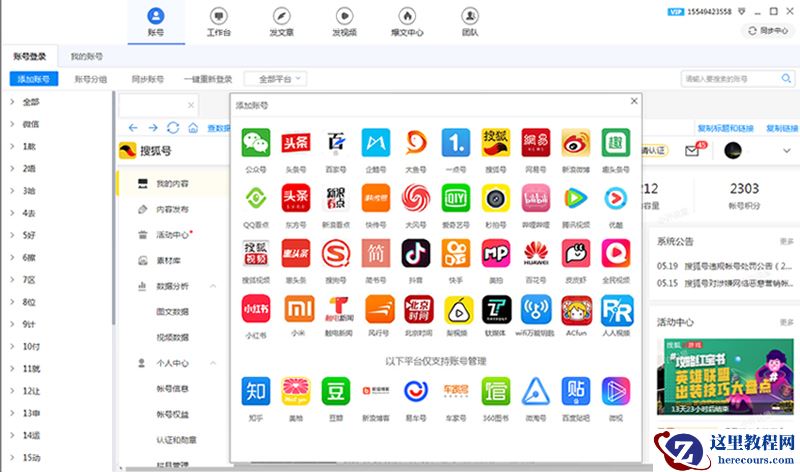Viewport: 800px width, 472px height.
Task: Refresh the embedded browser page
Action: pos(173,128)
